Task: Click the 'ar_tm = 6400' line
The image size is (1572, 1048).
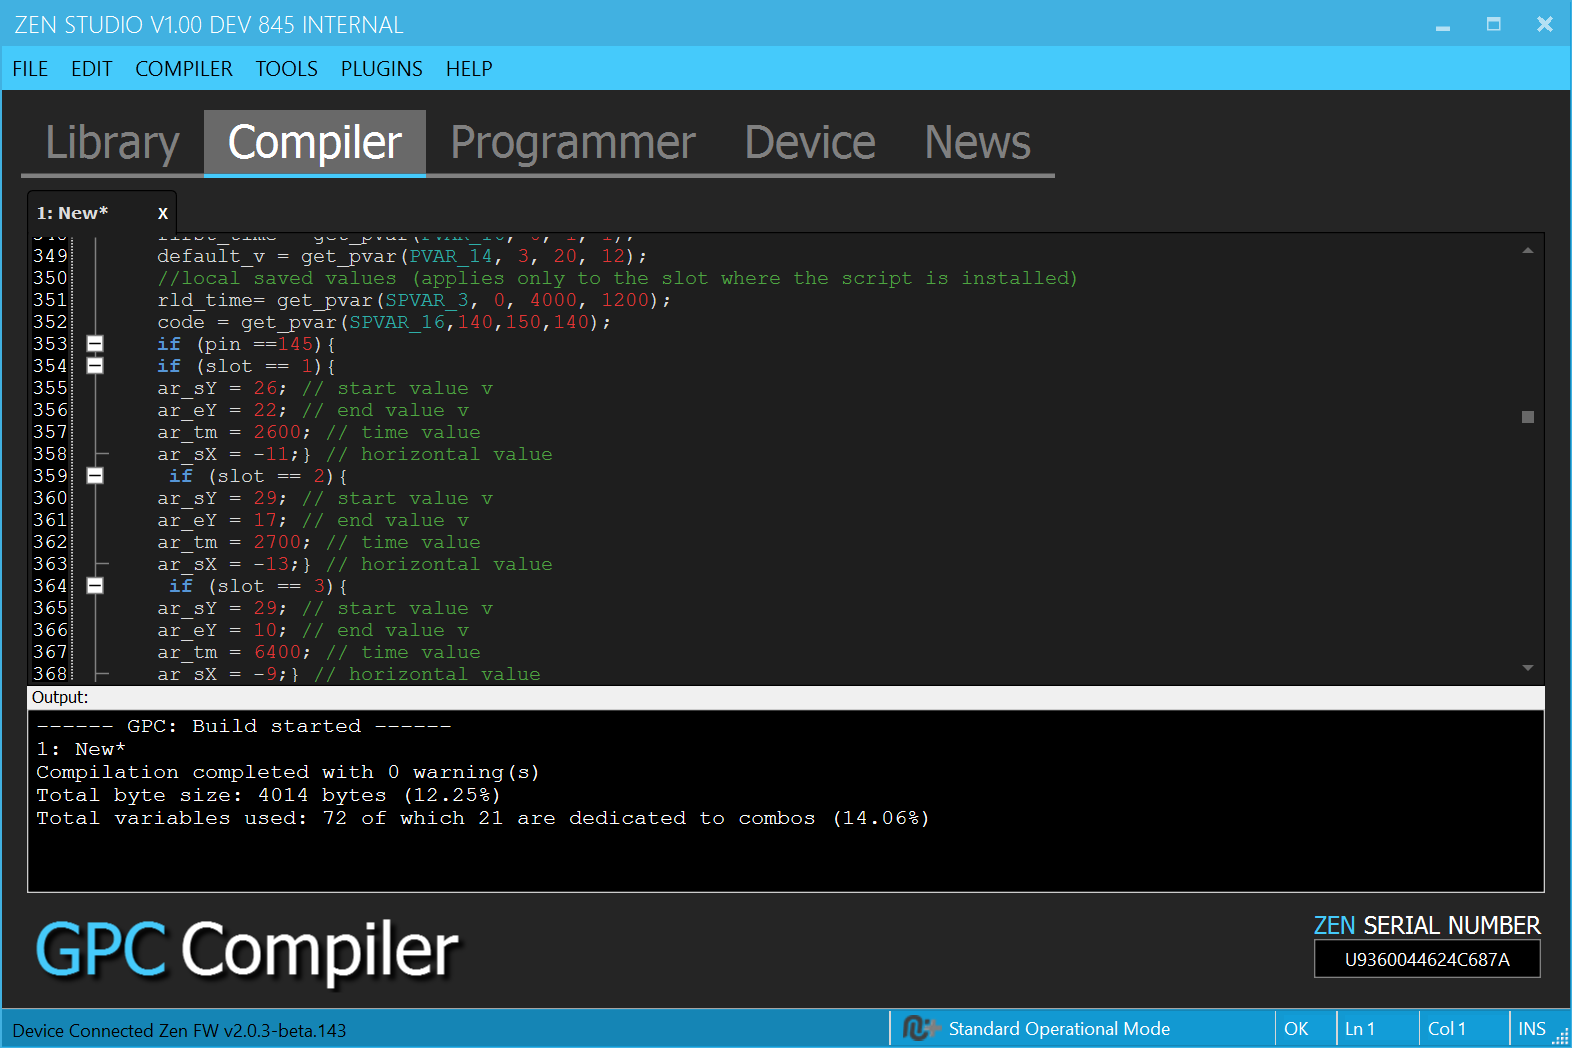Action: pos(319,652)
